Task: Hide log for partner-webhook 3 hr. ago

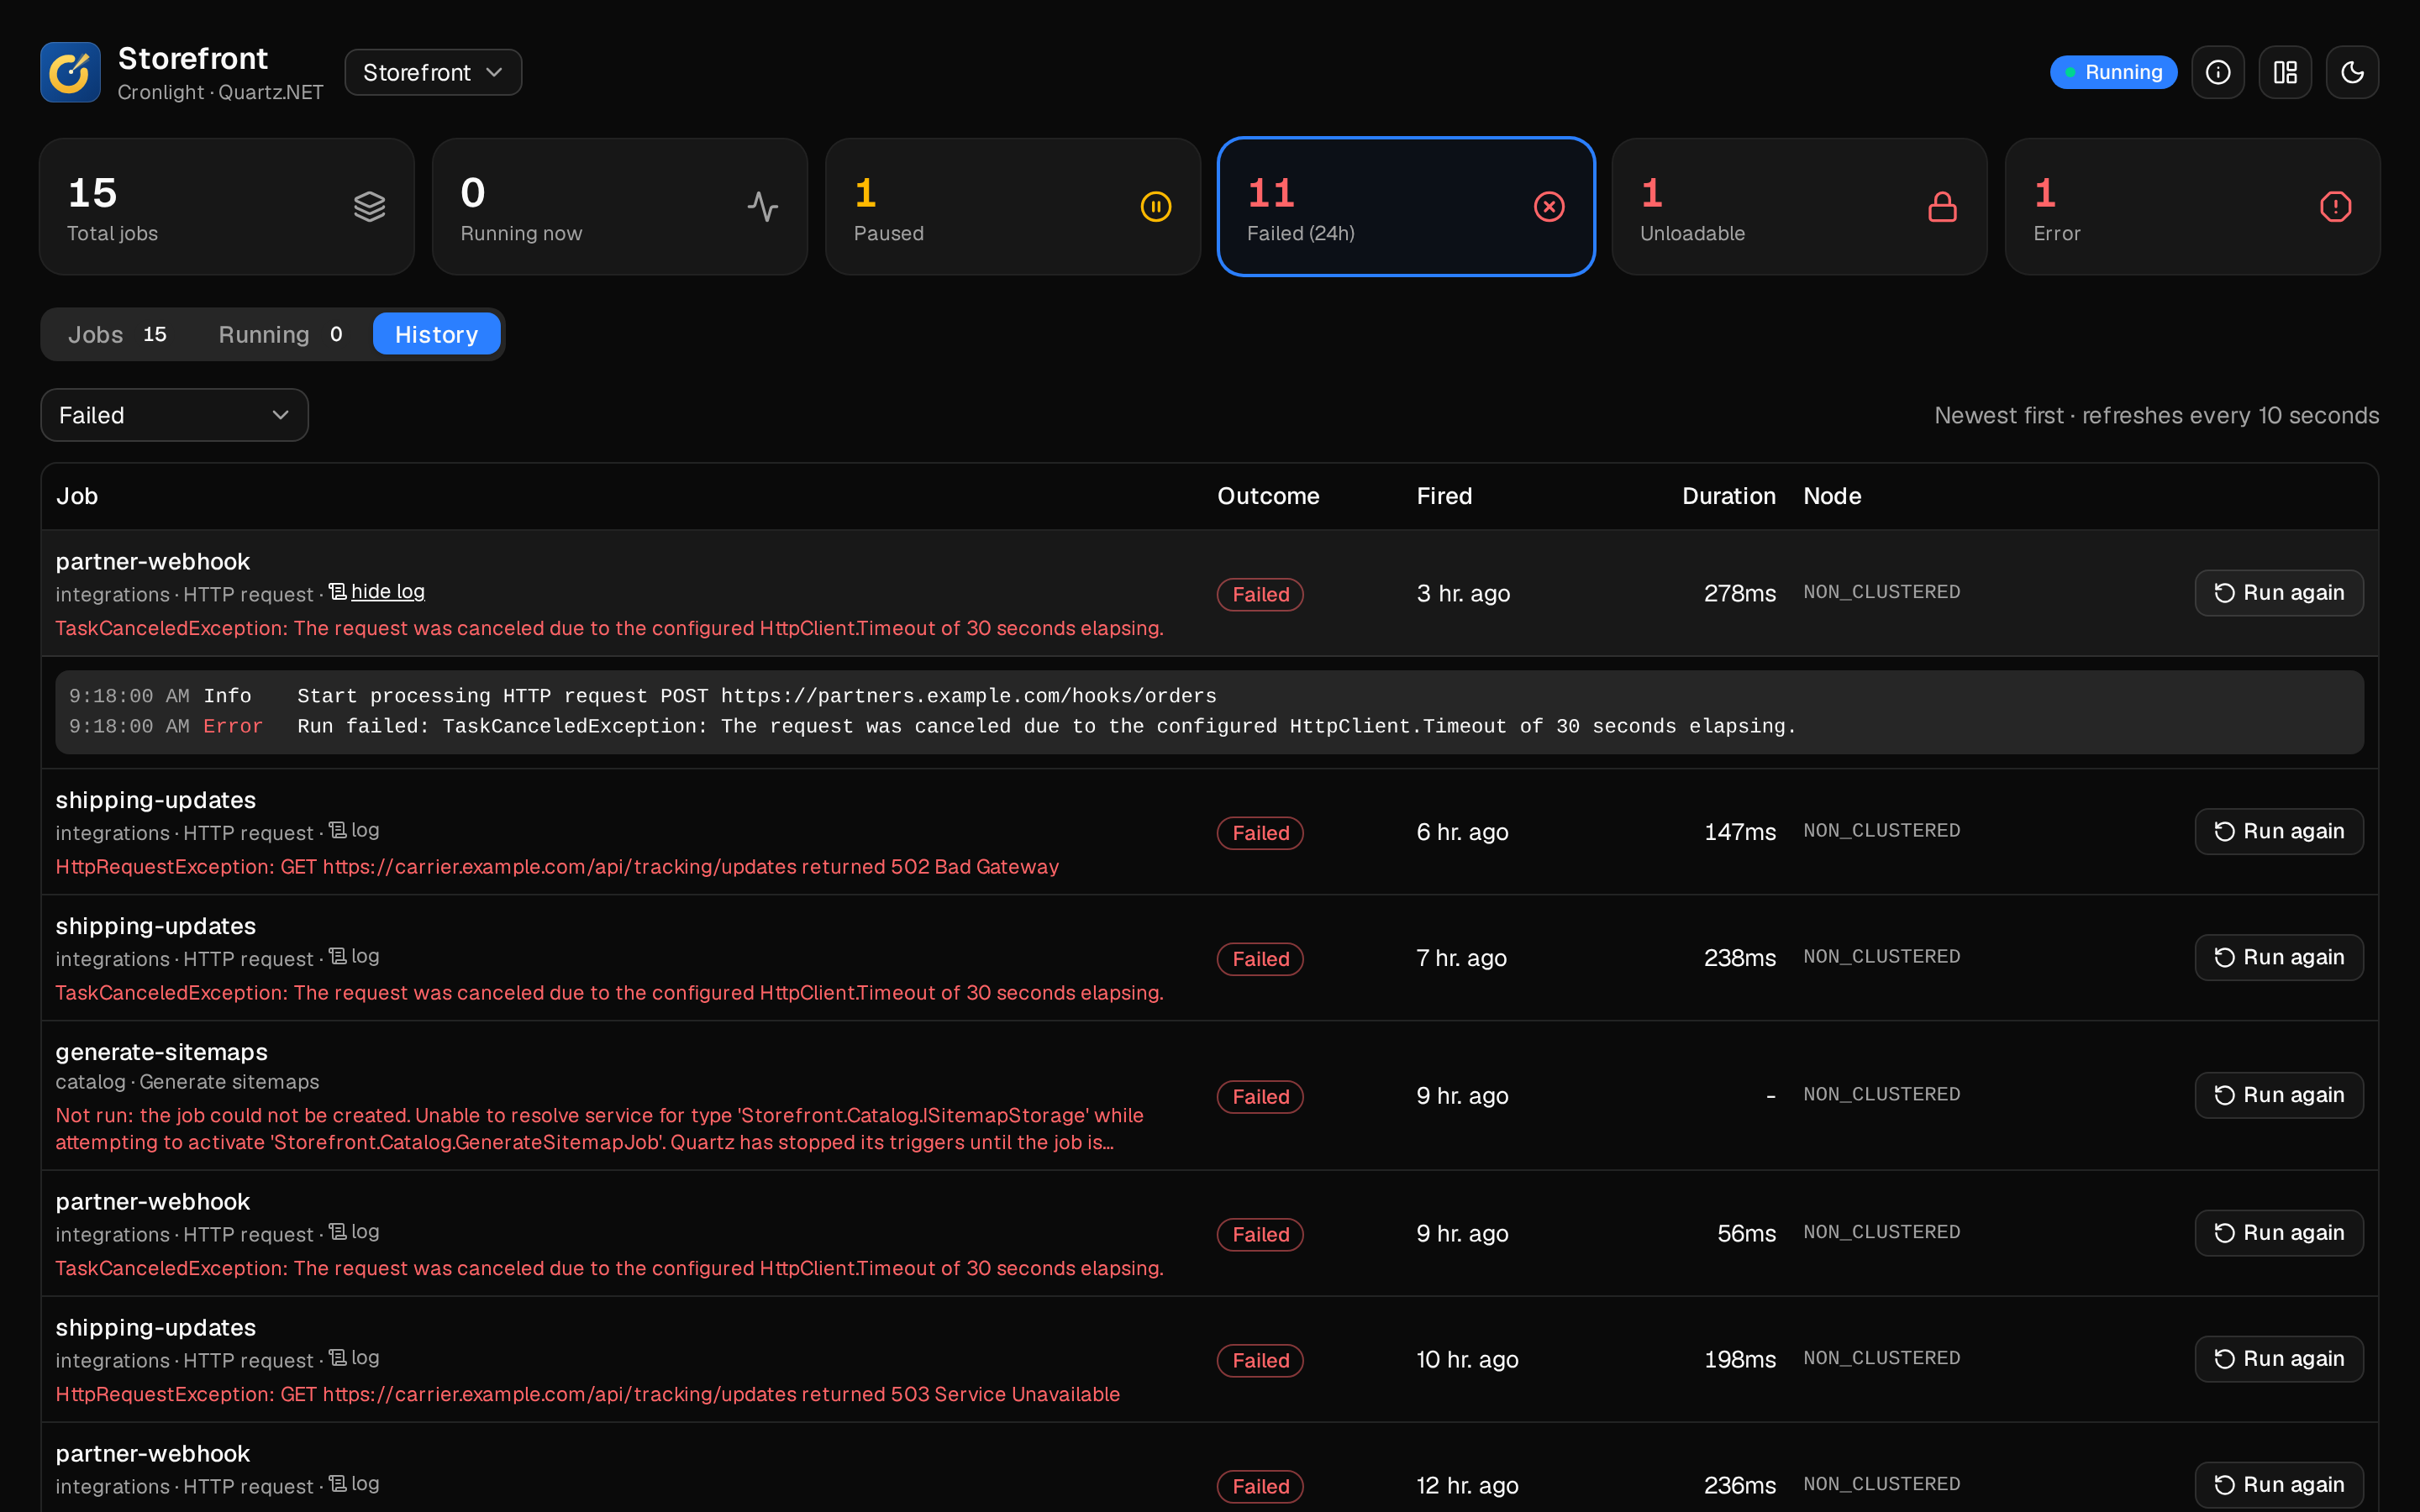Action: pyautogui.click(x=377, y=592)
